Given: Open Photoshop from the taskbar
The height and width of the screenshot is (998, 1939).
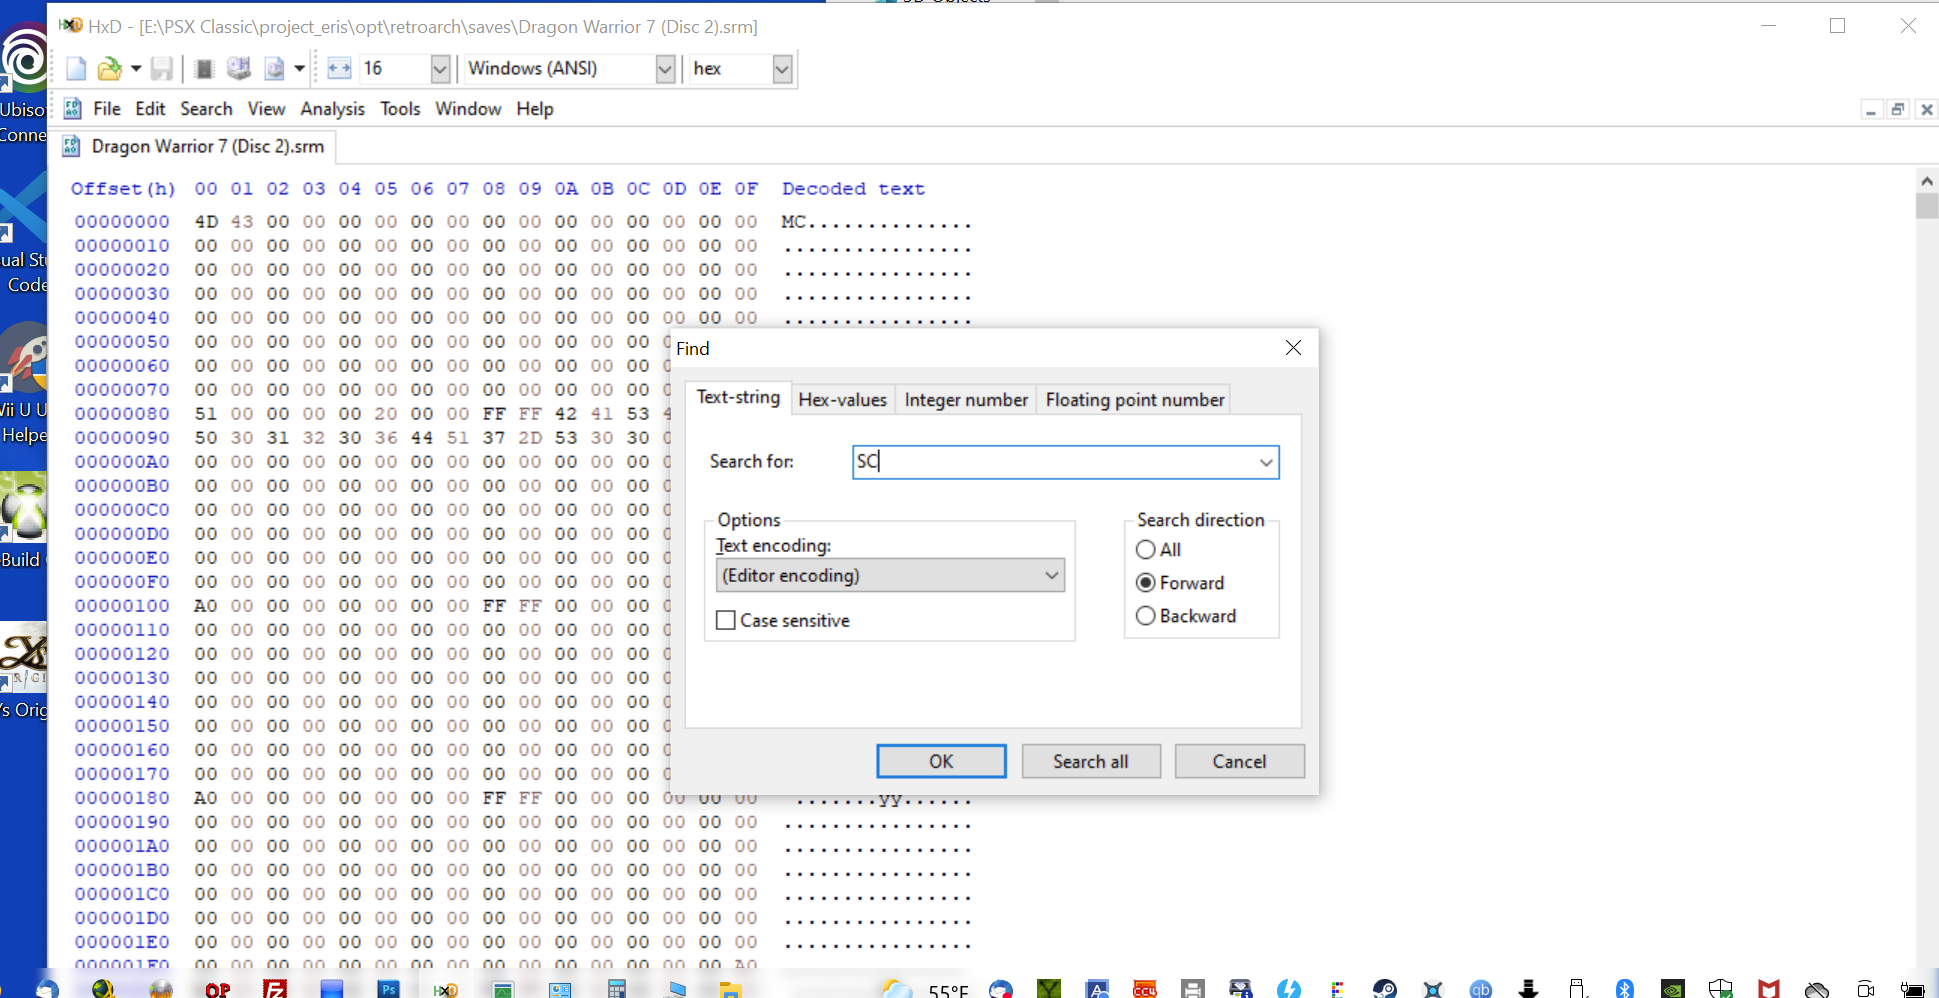Looking at the screenshot, I should (x=388, y=989).
